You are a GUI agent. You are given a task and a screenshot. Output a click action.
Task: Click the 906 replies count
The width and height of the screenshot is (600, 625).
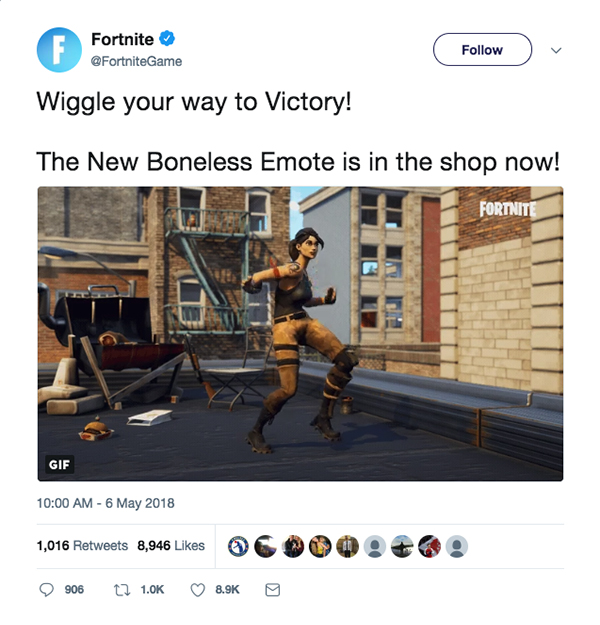74,590
